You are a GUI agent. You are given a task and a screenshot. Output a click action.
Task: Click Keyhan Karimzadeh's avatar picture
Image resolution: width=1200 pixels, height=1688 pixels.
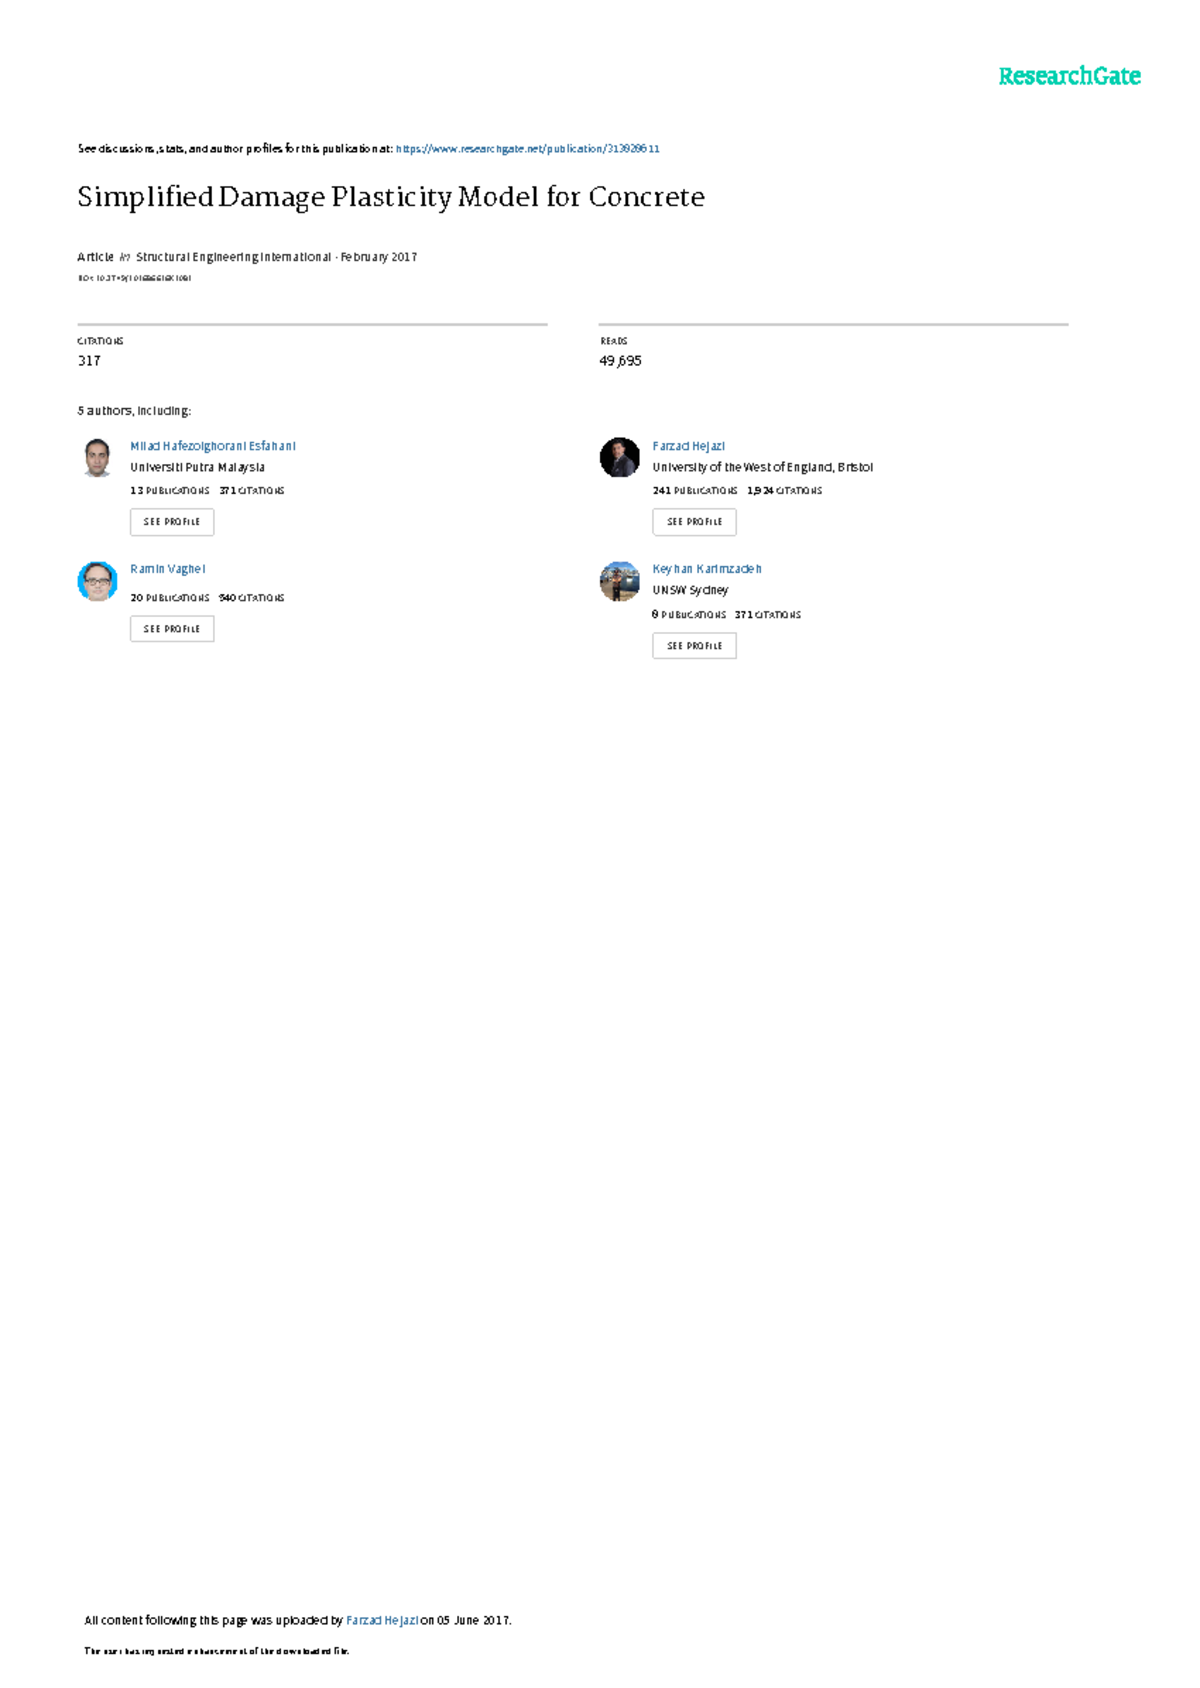coord(619,581)
